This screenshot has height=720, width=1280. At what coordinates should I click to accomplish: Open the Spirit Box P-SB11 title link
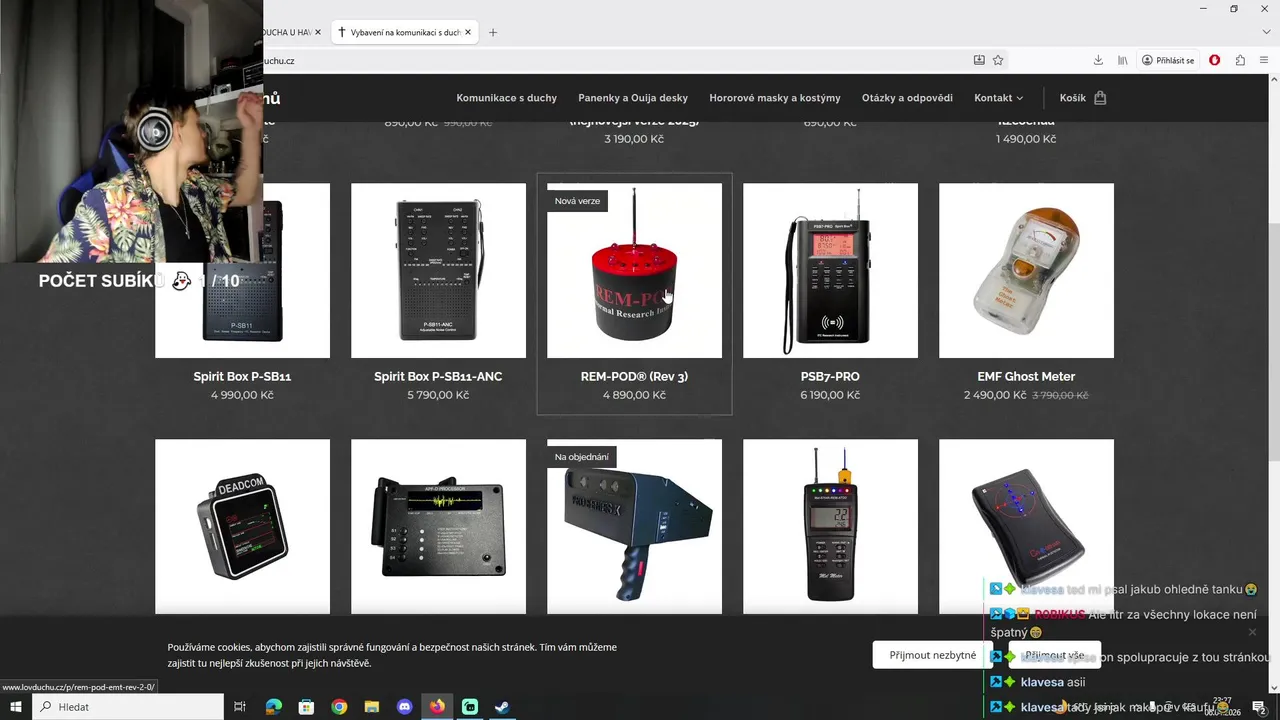(242, 376)
